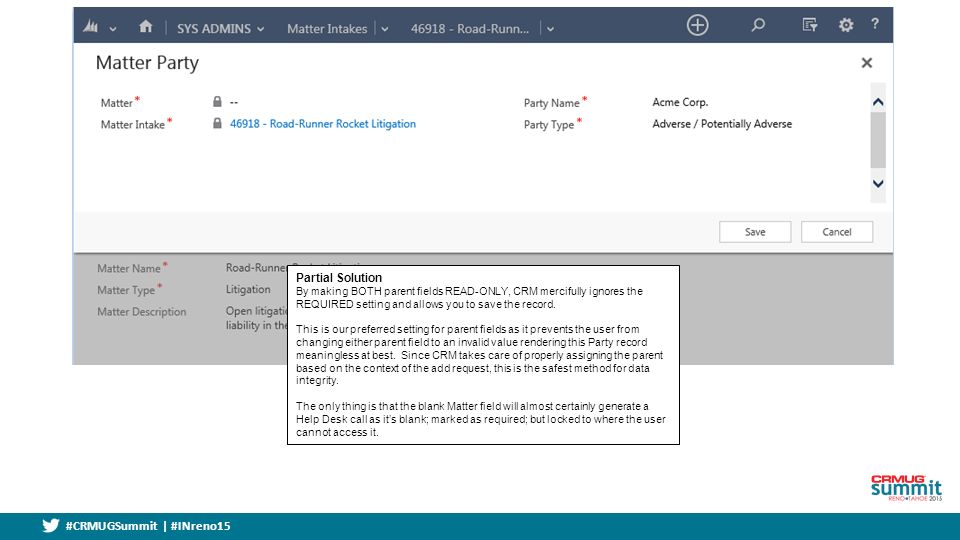Open the 46918 - Road-Runner Rocket Litigation link
960x540 pixels.
point(323,124)
